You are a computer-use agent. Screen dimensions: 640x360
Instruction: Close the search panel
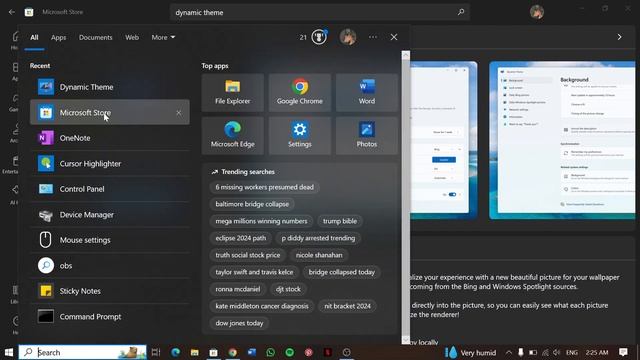(394, 37)
